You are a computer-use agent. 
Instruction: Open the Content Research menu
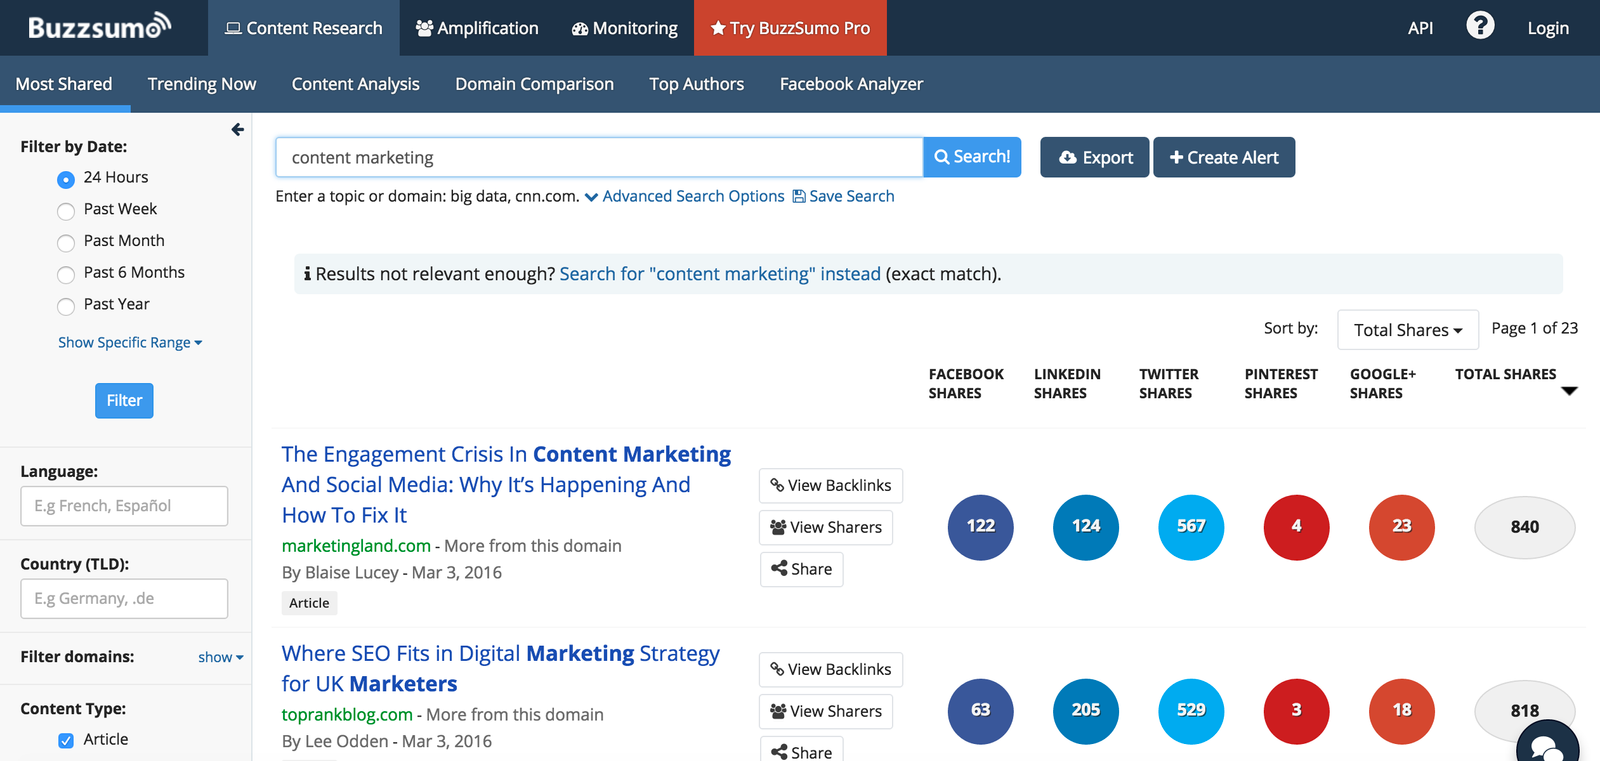(x=304, y=28)
